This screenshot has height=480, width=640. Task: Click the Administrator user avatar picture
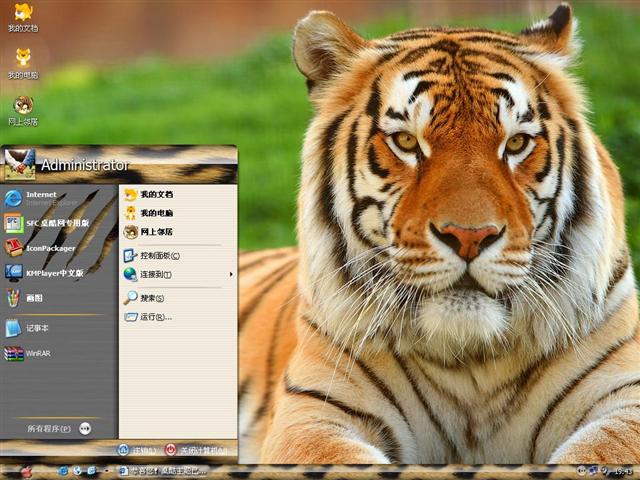[20, 164]
